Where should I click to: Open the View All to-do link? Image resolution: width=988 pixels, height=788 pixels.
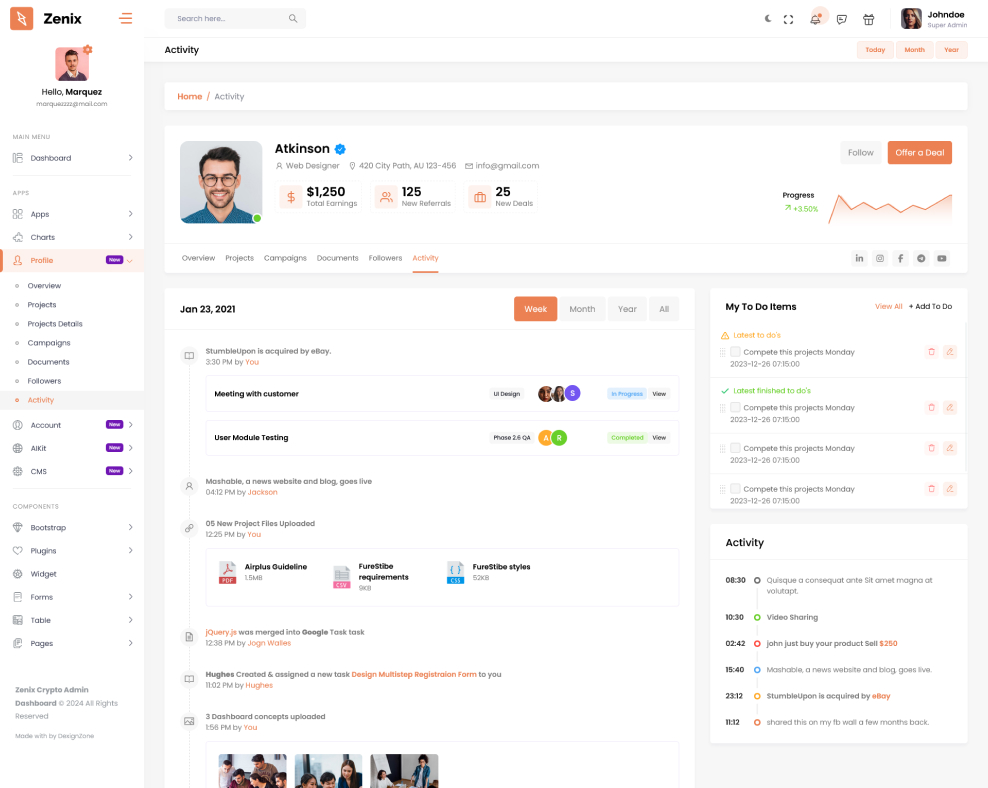click(888, 306)
